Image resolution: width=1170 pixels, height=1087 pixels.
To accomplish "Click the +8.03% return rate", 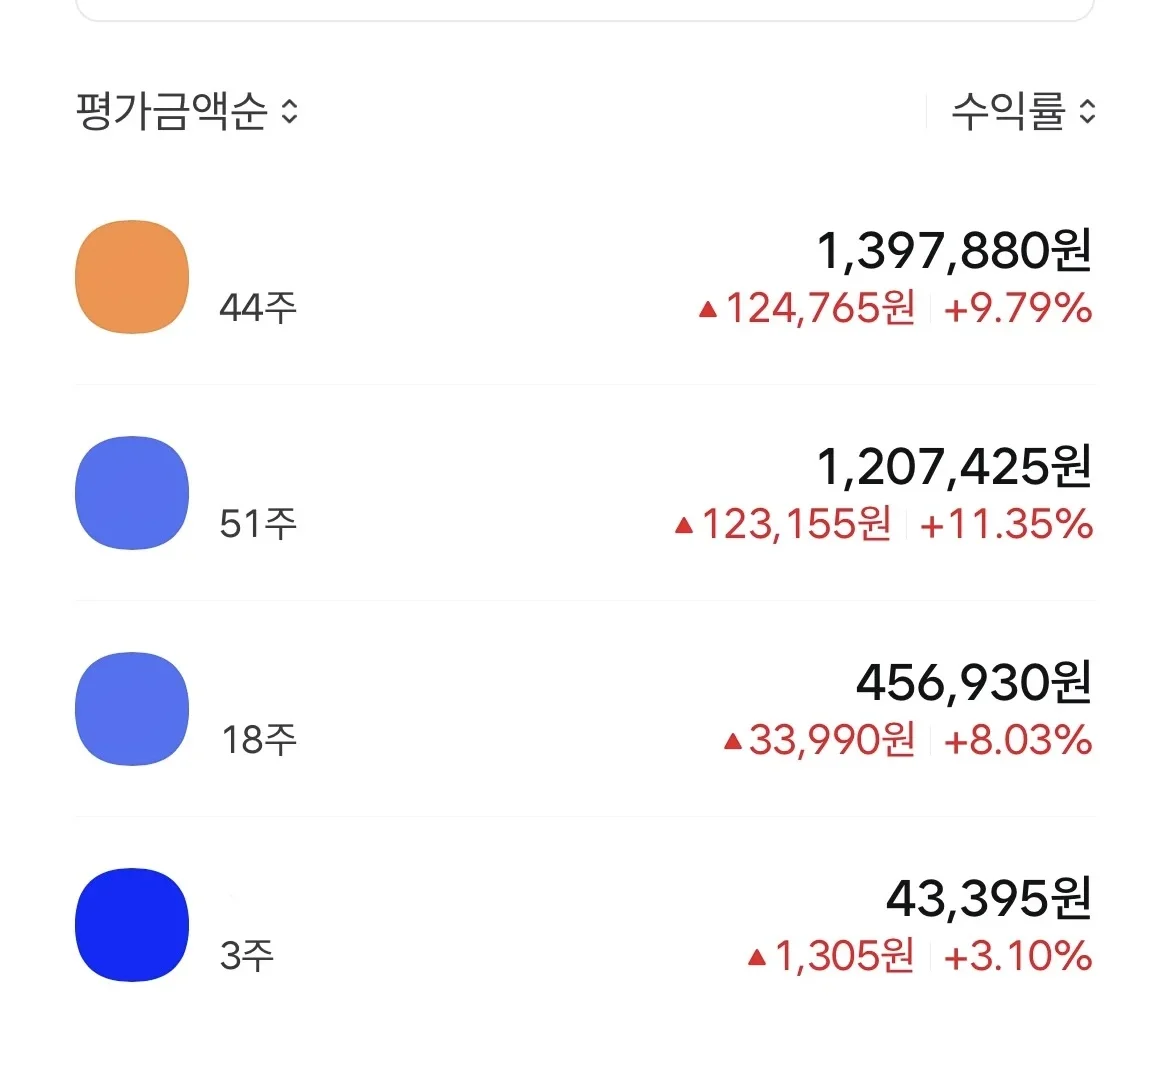I will (1017, 740).
